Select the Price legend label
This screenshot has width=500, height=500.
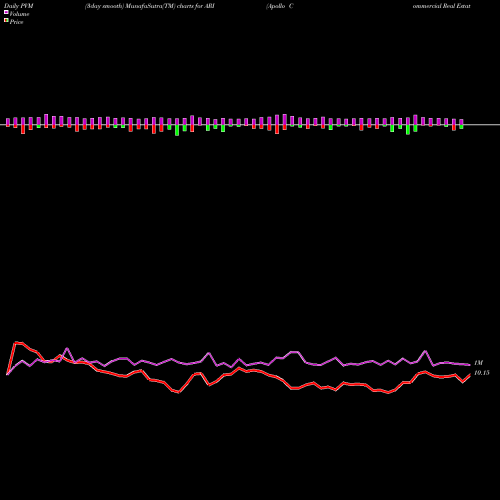point(16,22)
